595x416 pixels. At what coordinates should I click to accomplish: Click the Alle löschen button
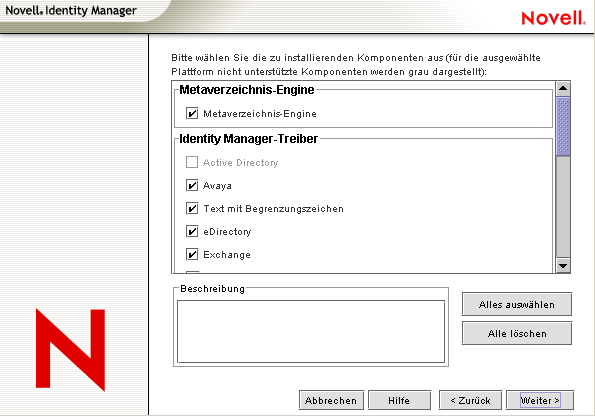[516, 333]
